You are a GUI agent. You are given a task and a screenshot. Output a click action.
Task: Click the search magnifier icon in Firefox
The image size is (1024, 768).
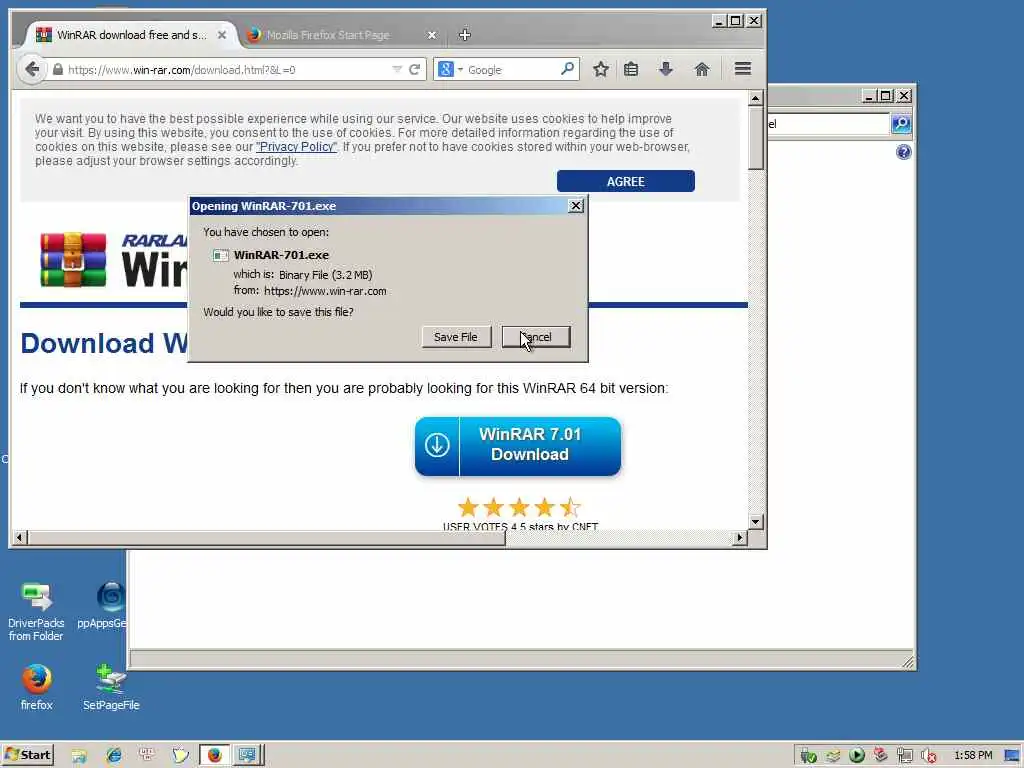click(x=568, y=69)
